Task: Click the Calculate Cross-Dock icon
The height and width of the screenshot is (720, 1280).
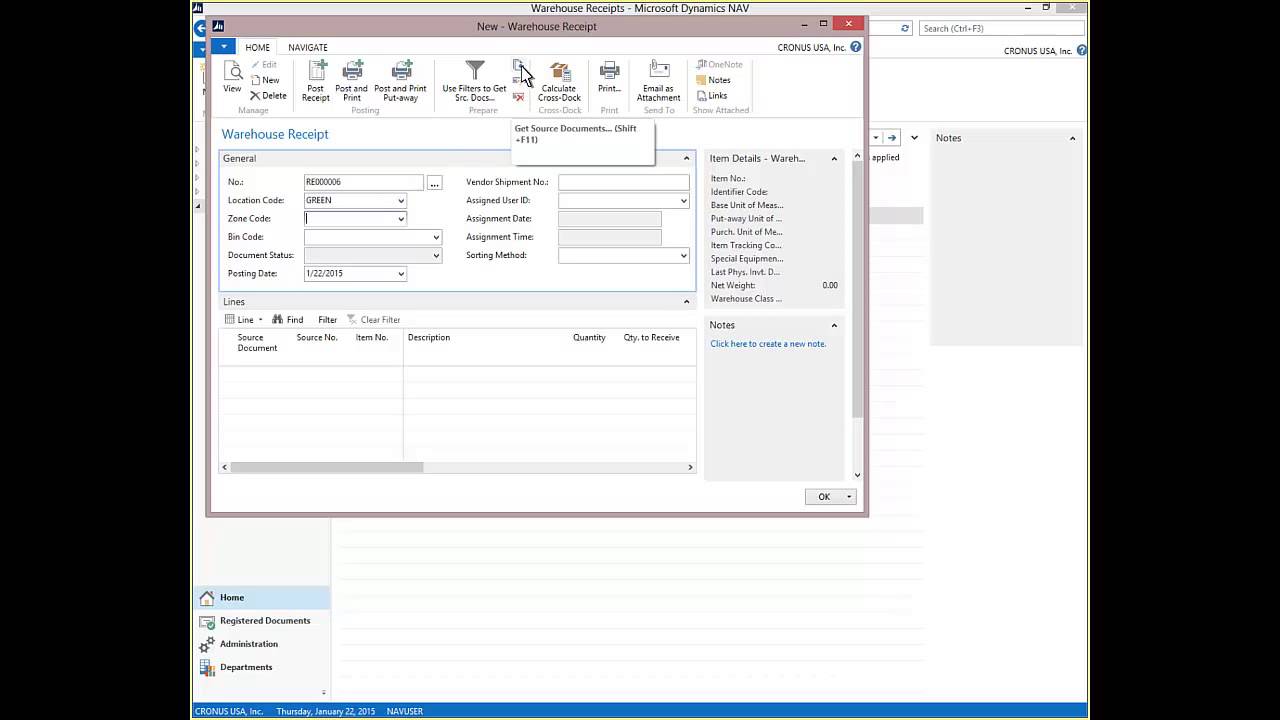Action: click(x=560, y=71)
